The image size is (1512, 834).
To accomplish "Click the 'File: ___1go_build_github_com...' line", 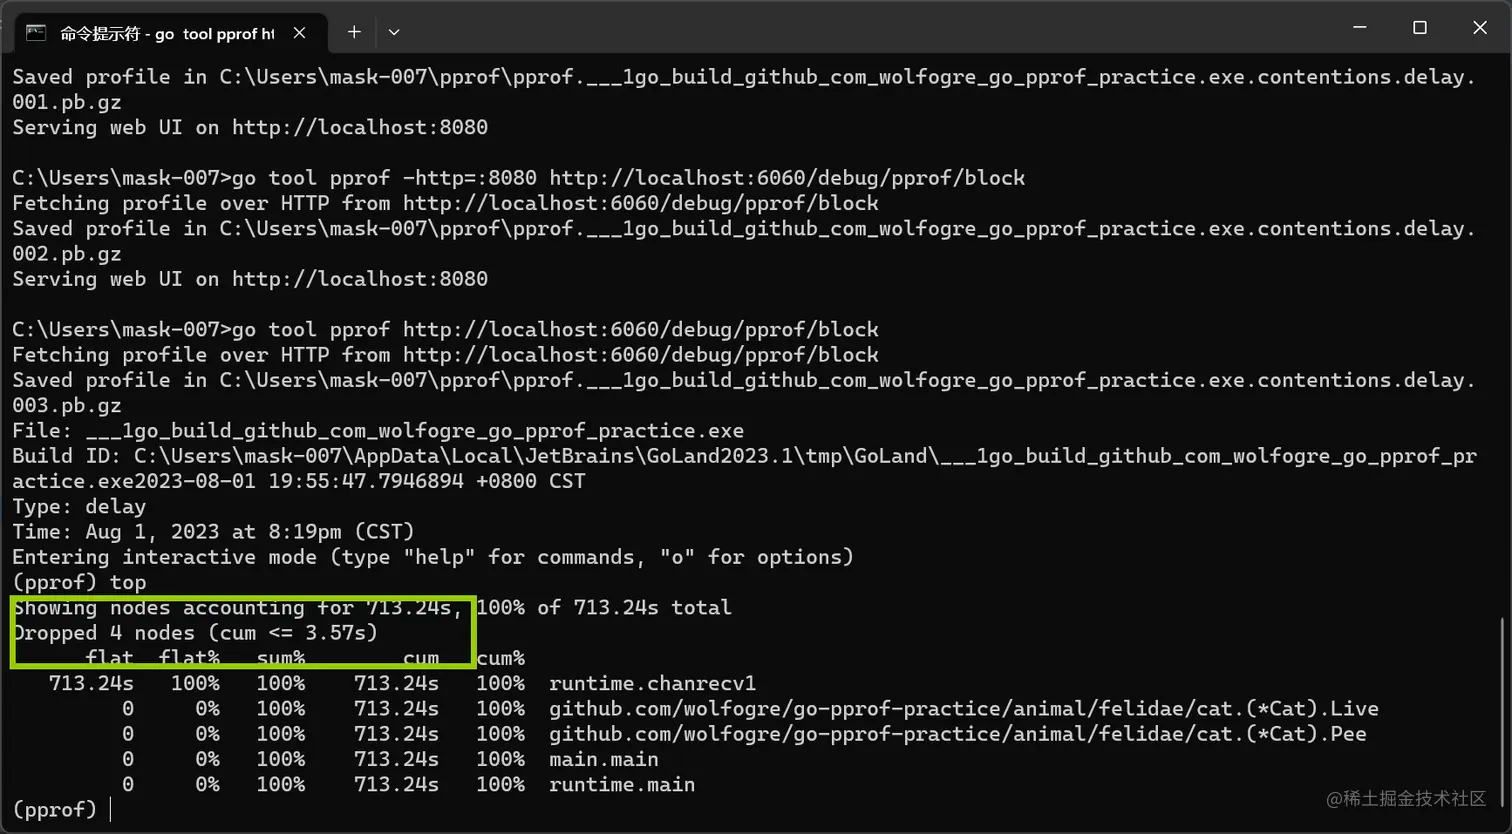I will click(x=378, y=430).
